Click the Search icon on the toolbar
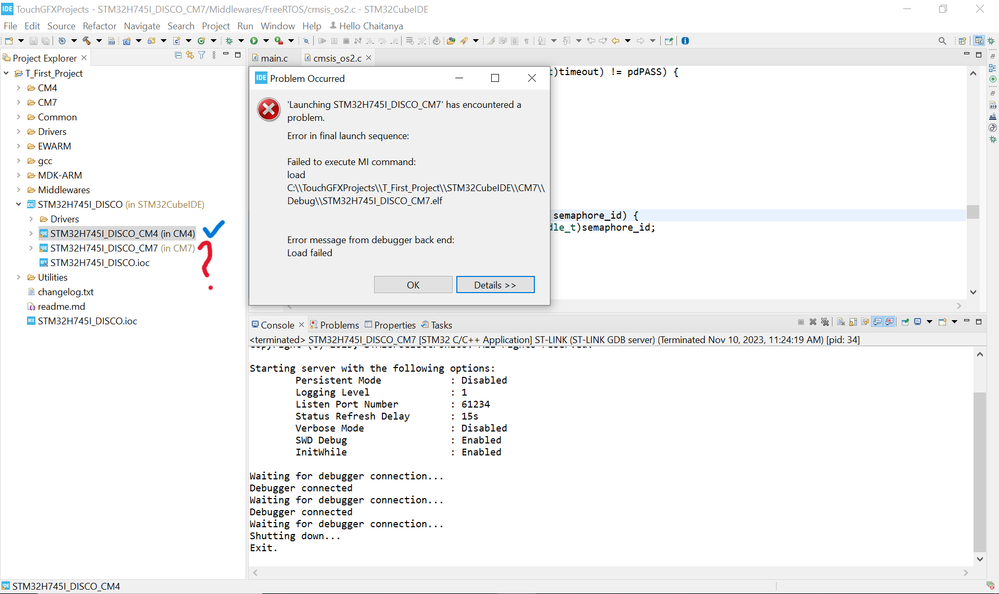Viewport: 999px width, 594px height. point(942,41)
